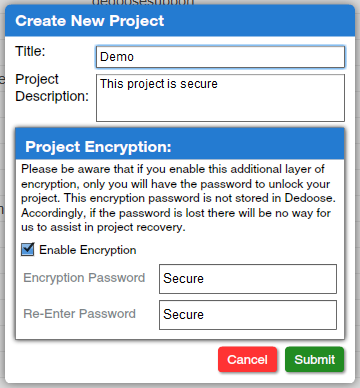Image resolution: width=360 pixels, height=388 pixels.
Task: Click the word Dedoose in the warning text
Action: click(308, 198)
